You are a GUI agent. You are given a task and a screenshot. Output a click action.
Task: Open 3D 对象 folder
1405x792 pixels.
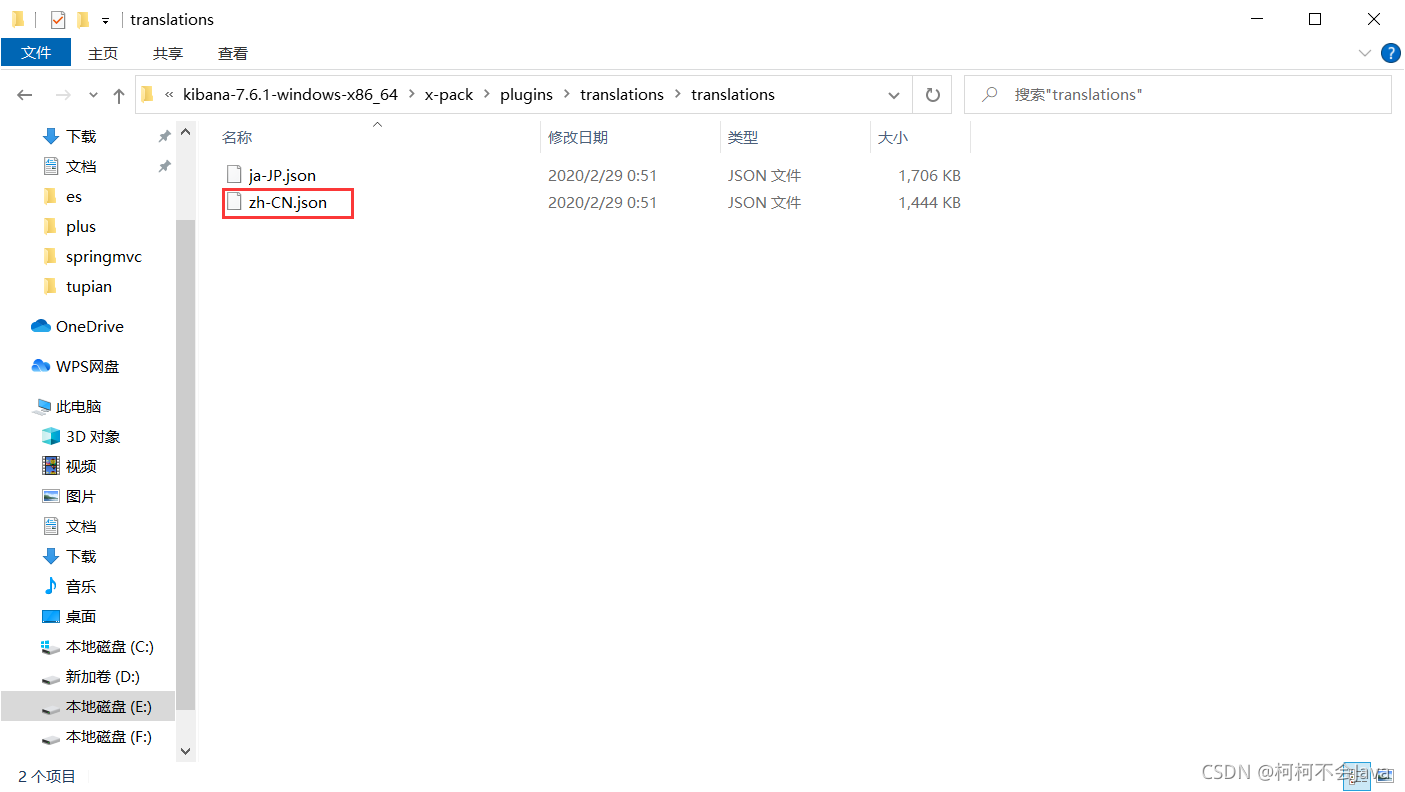(93, 436)
